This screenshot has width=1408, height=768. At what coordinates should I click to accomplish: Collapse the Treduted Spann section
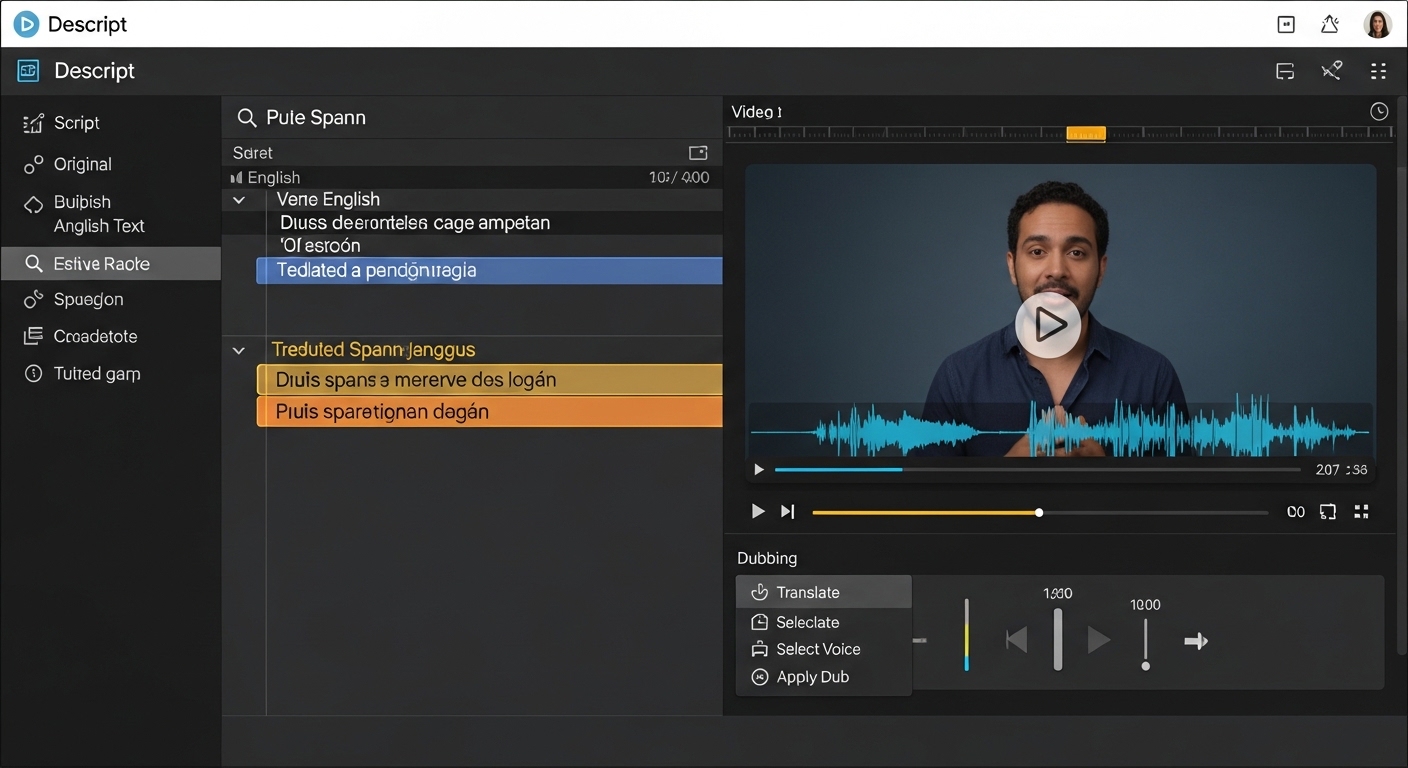pyautogui.click(x=239, y=351)
